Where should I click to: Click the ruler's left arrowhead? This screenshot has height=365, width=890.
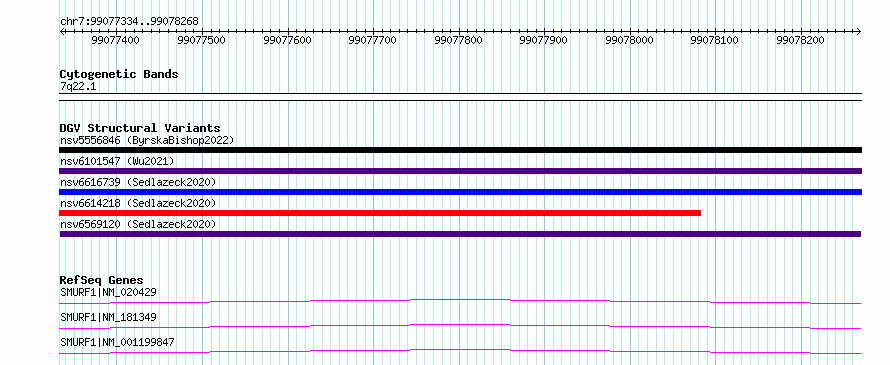click(x=62, y=31)
